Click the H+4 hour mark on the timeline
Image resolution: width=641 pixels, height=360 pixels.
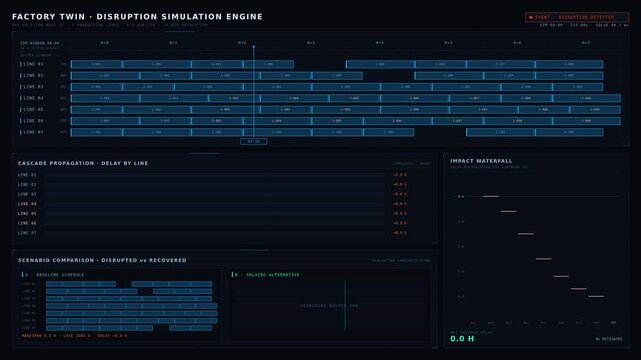tap(379, 42)
